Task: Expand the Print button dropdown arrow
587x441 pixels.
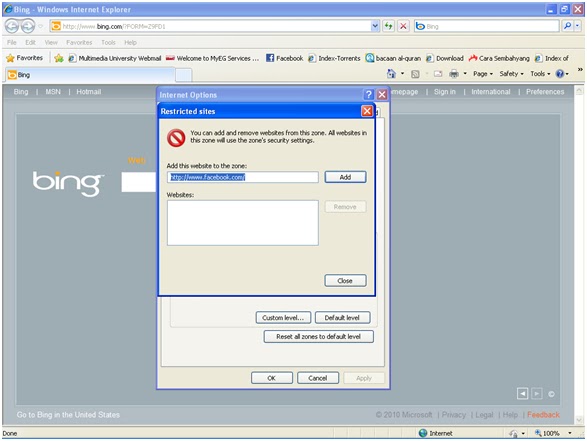Action: [465, 74]
